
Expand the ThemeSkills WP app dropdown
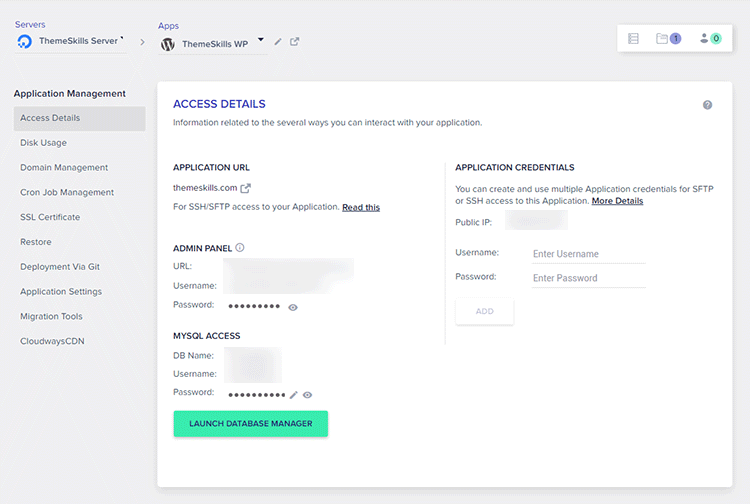pos(261,39)
